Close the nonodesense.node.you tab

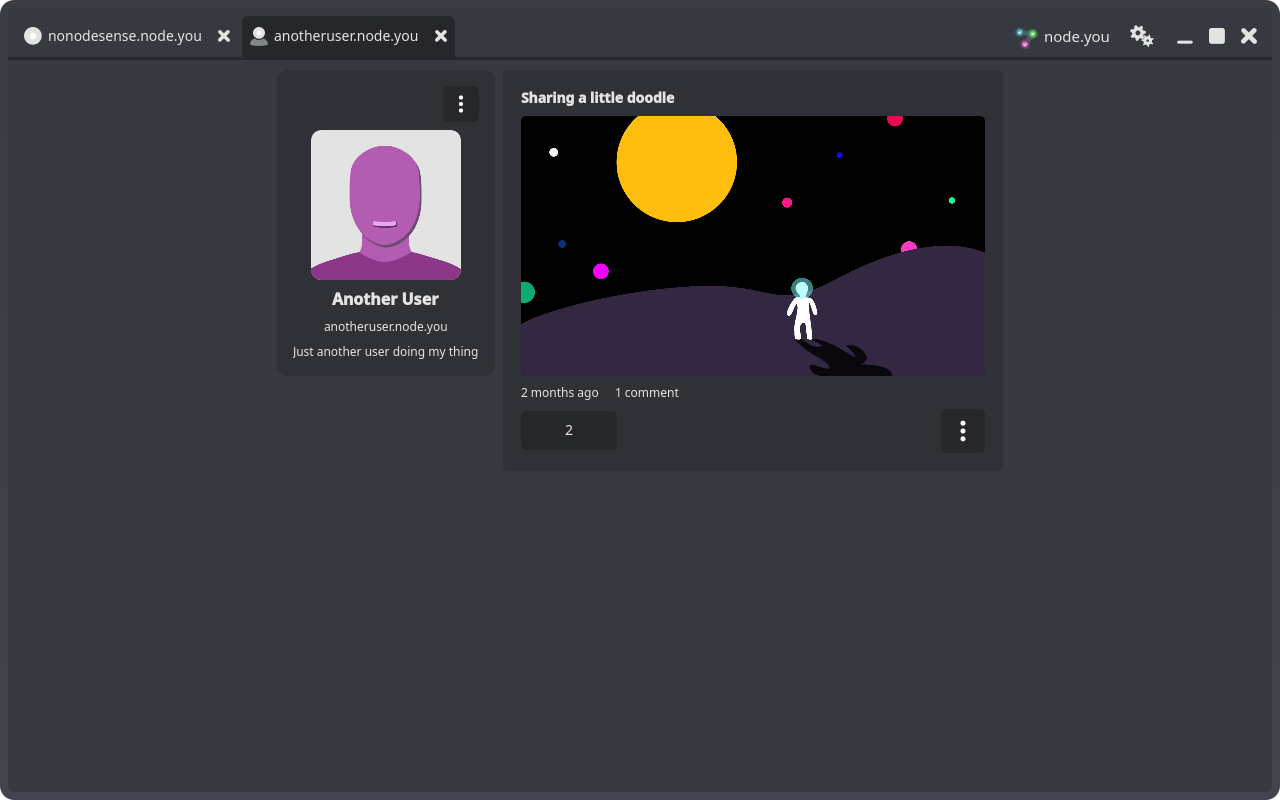pyautogui.click(x=224, y=36)
